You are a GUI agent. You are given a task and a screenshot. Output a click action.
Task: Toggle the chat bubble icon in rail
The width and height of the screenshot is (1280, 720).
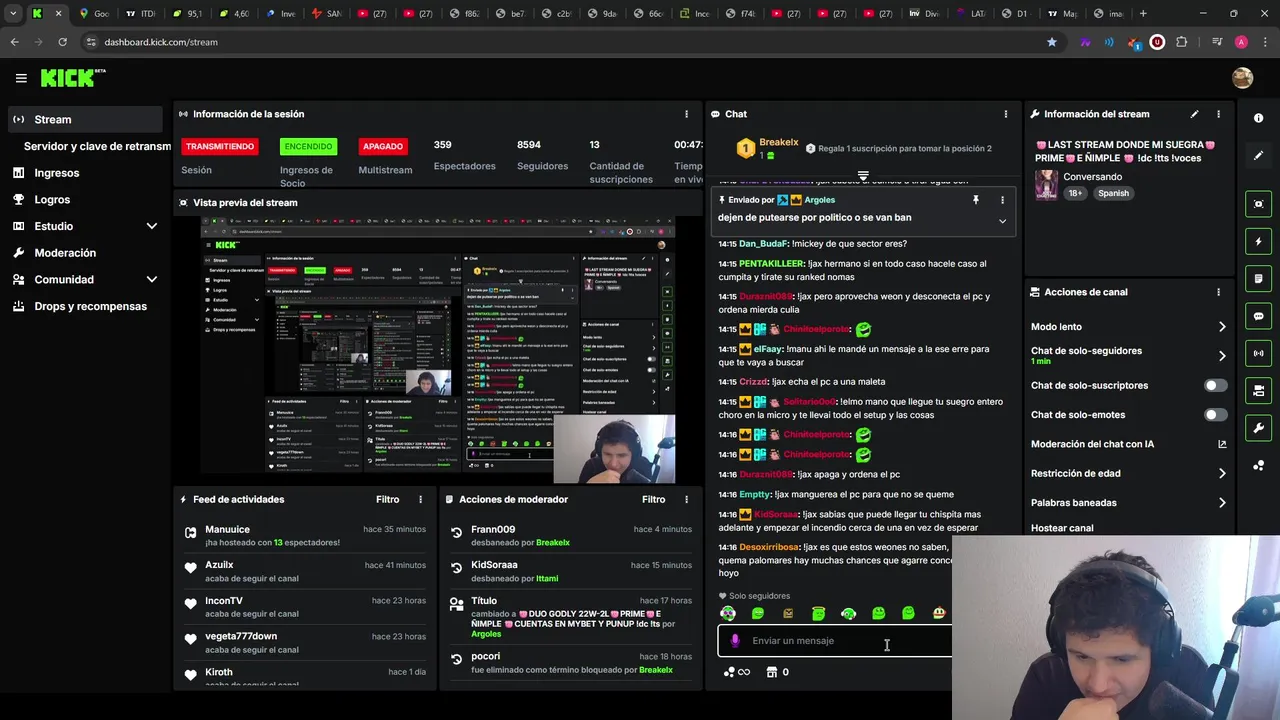(x=1258, y=316)
